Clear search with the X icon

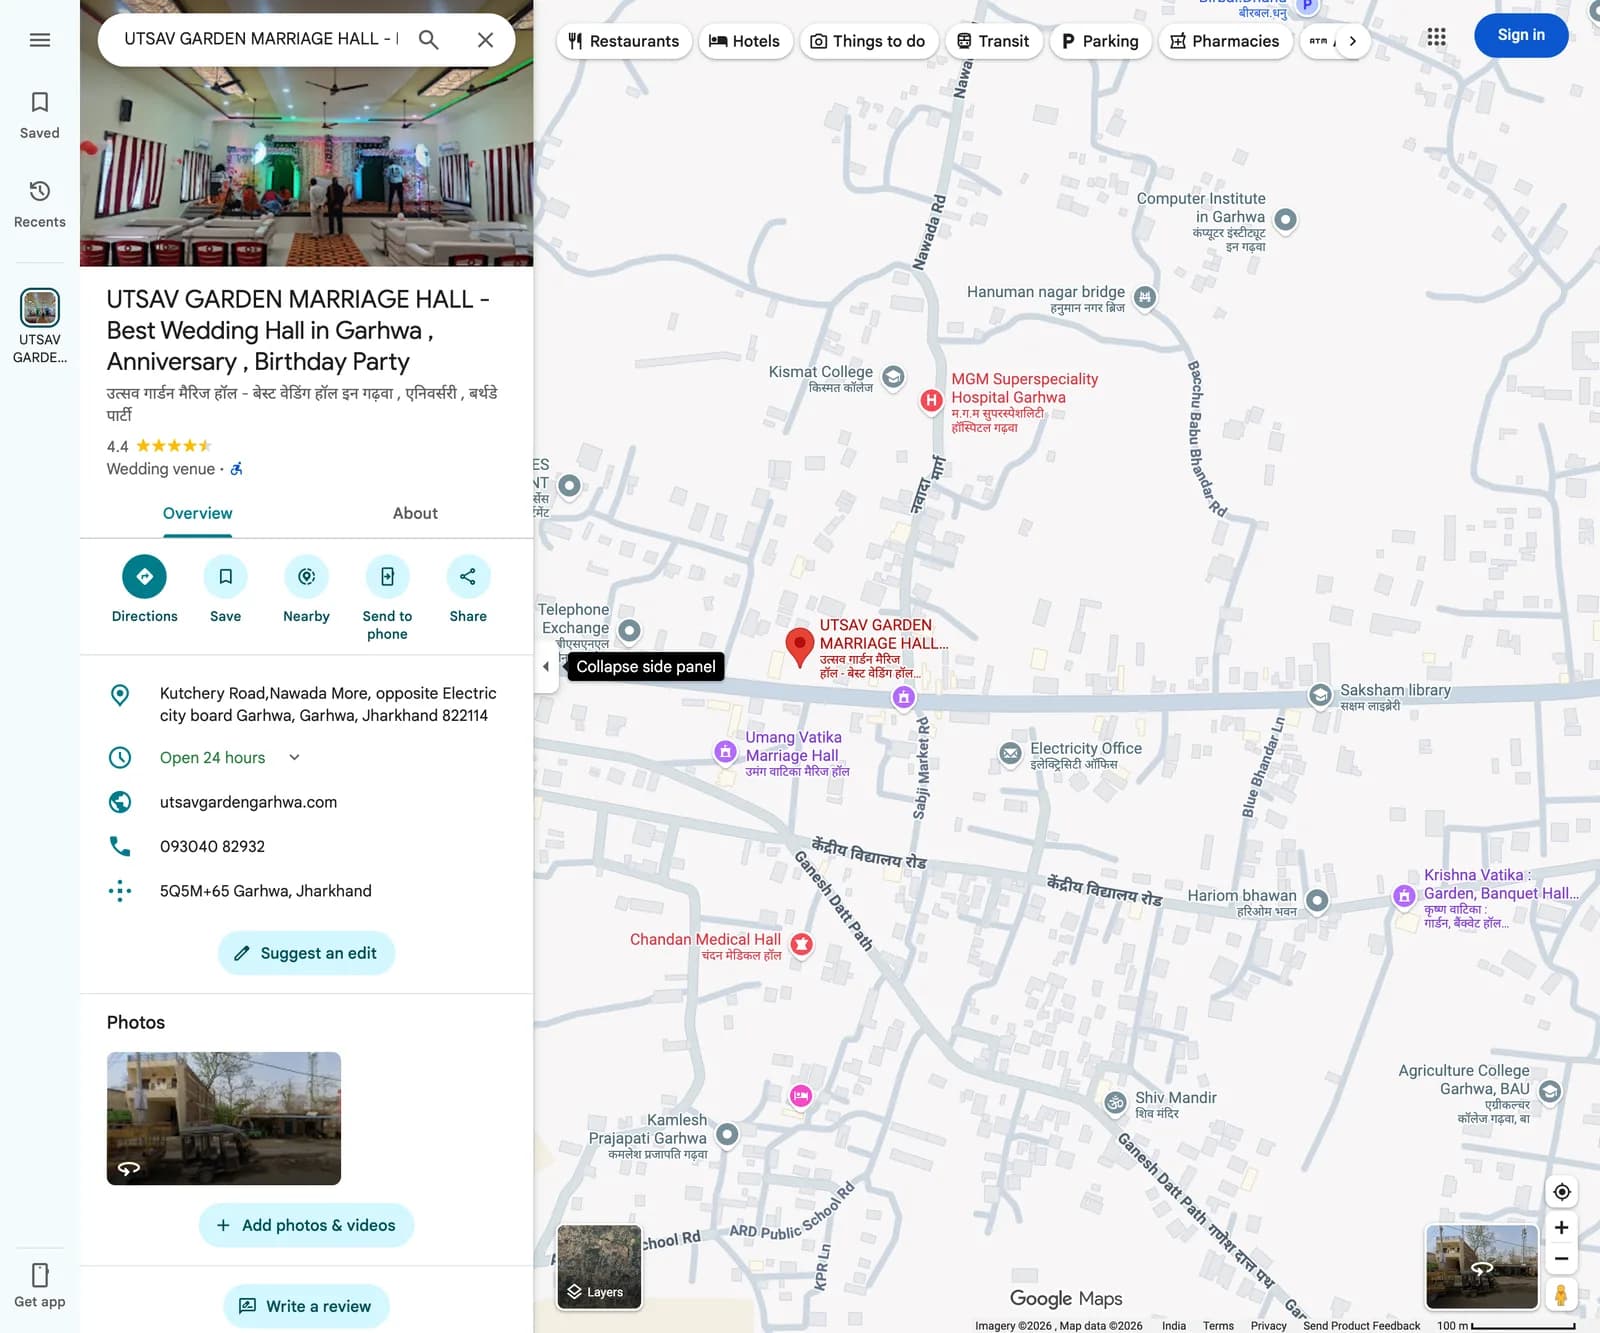click(485, 40)
